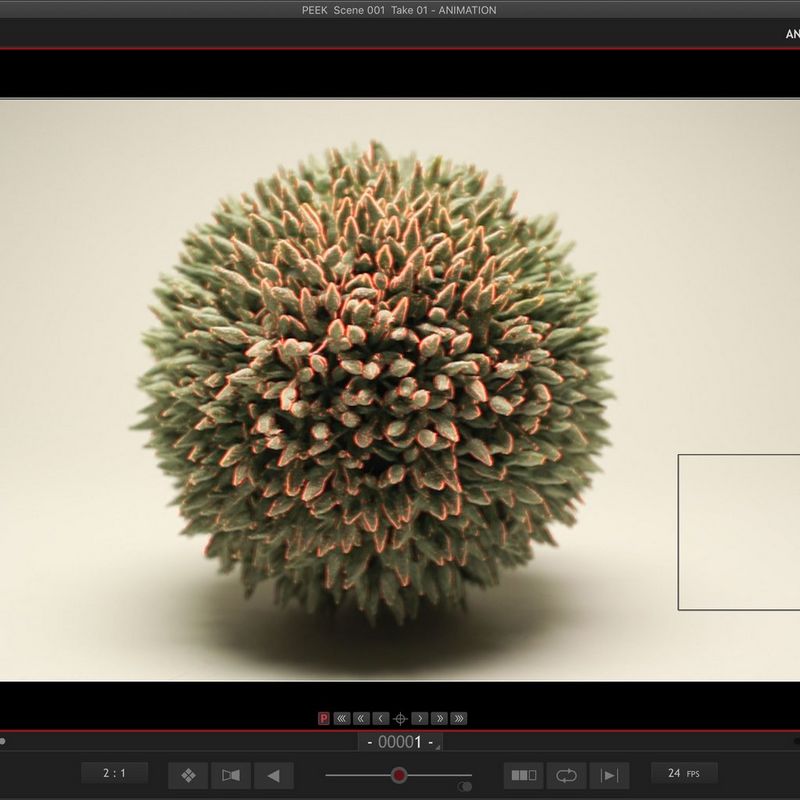
Task: Click the four-diamond pattern icon near playback controls
Action: point(188,772)
